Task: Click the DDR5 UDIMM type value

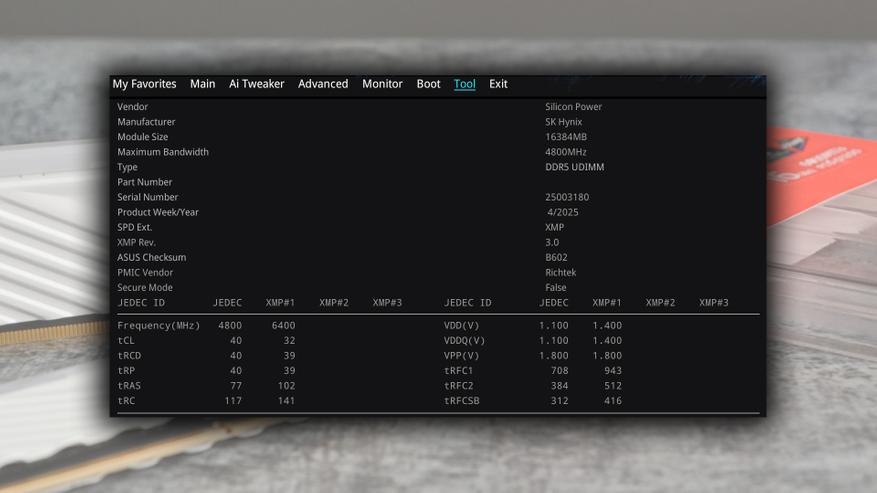Action: click(574, 167)
